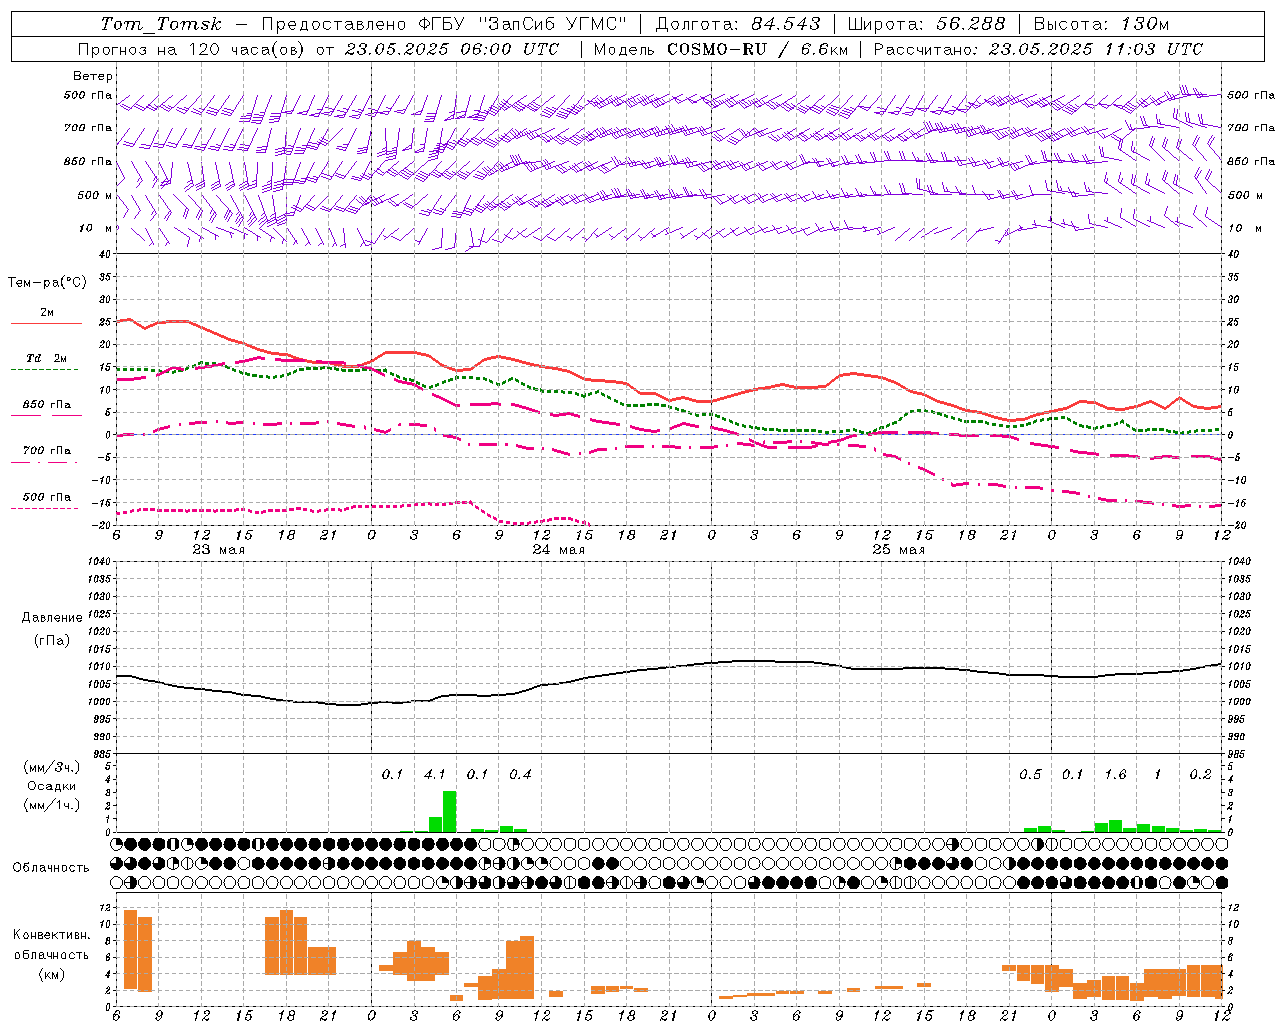Screen dimensions: 1280x1024
Task: Click the 4.1 precipitation total
Action: pyautogui.click(x=435, y=774)
